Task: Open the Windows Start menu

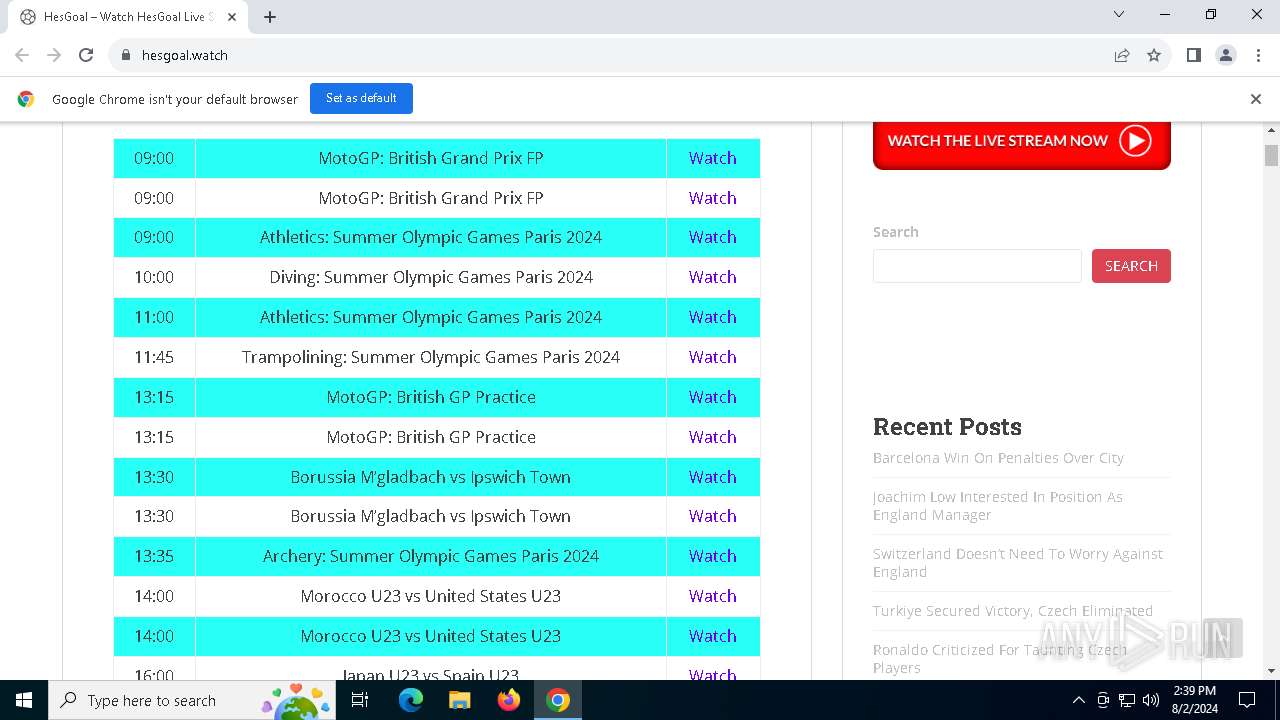Action: coord(24,700)
